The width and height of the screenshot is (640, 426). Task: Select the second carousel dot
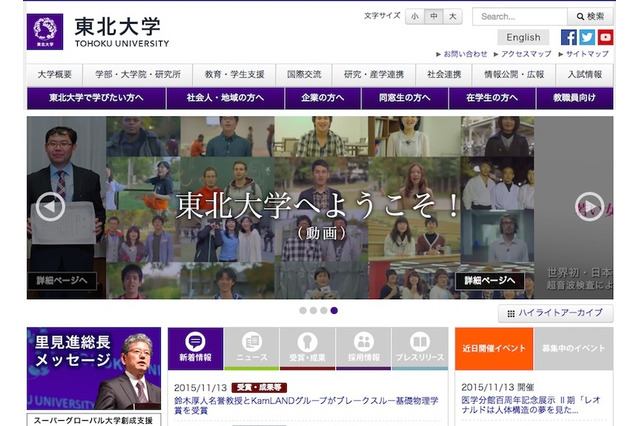click(x=313, y=311)
